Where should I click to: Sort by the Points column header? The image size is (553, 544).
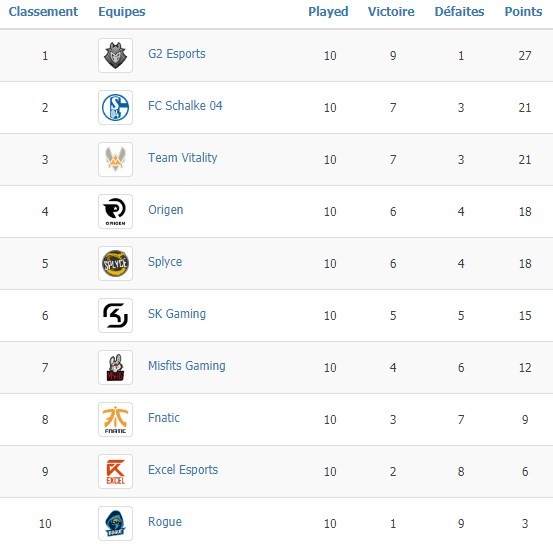tap(523, 12)
